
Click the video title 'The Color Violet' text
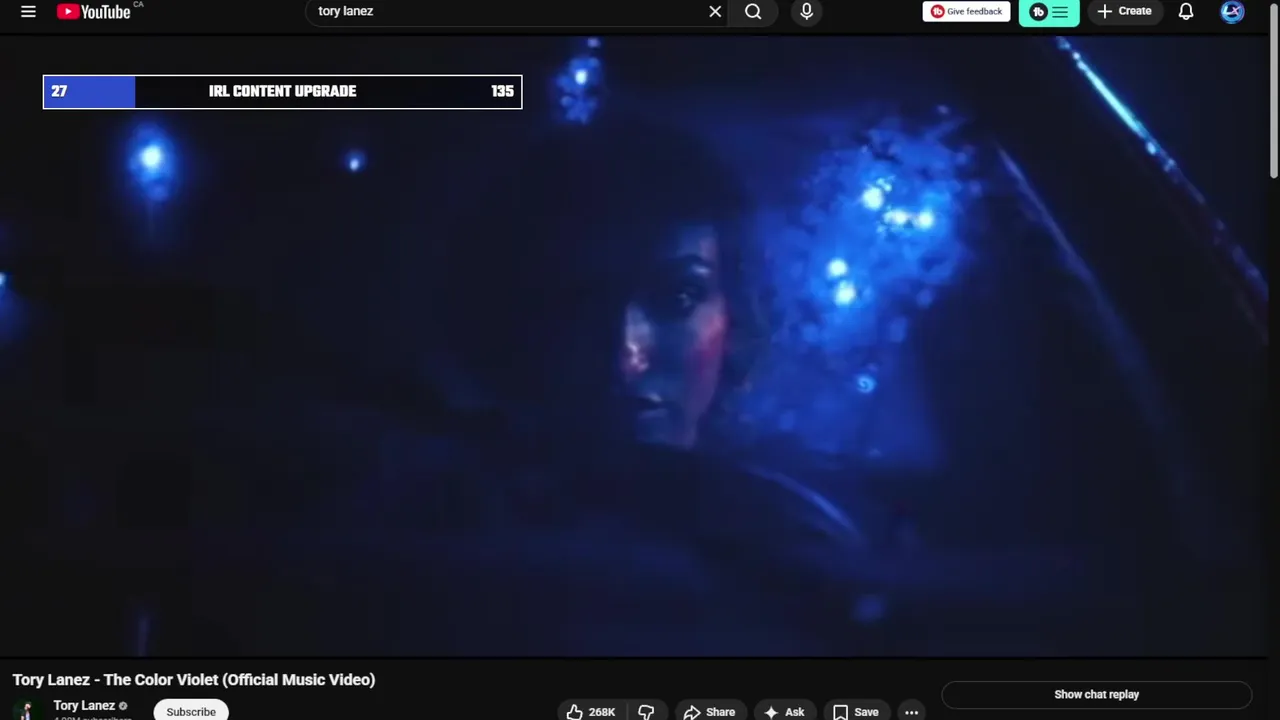tap(161, 680)
